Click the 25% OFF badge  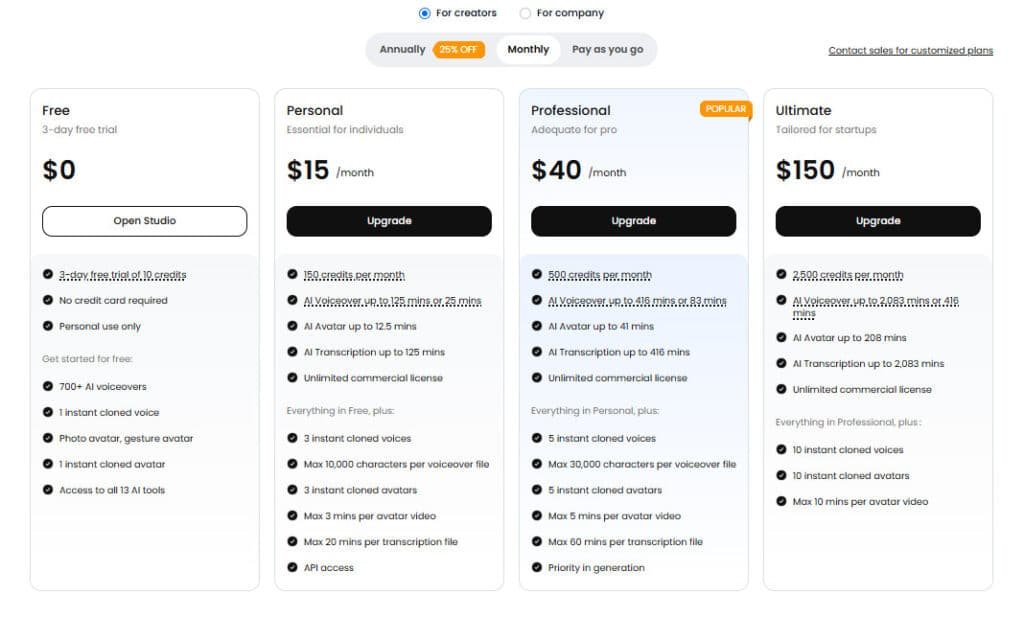pos(459,49)
